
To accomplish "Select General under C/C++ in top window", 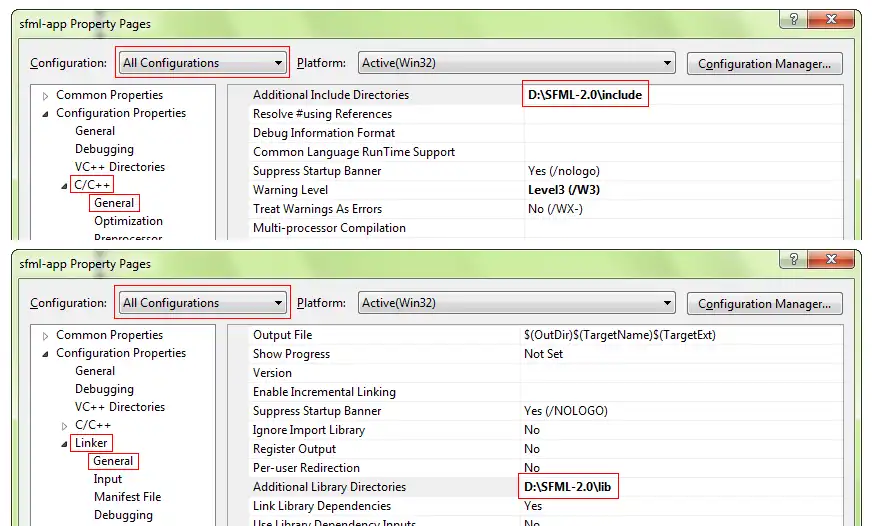I will [x=114, y=203].
